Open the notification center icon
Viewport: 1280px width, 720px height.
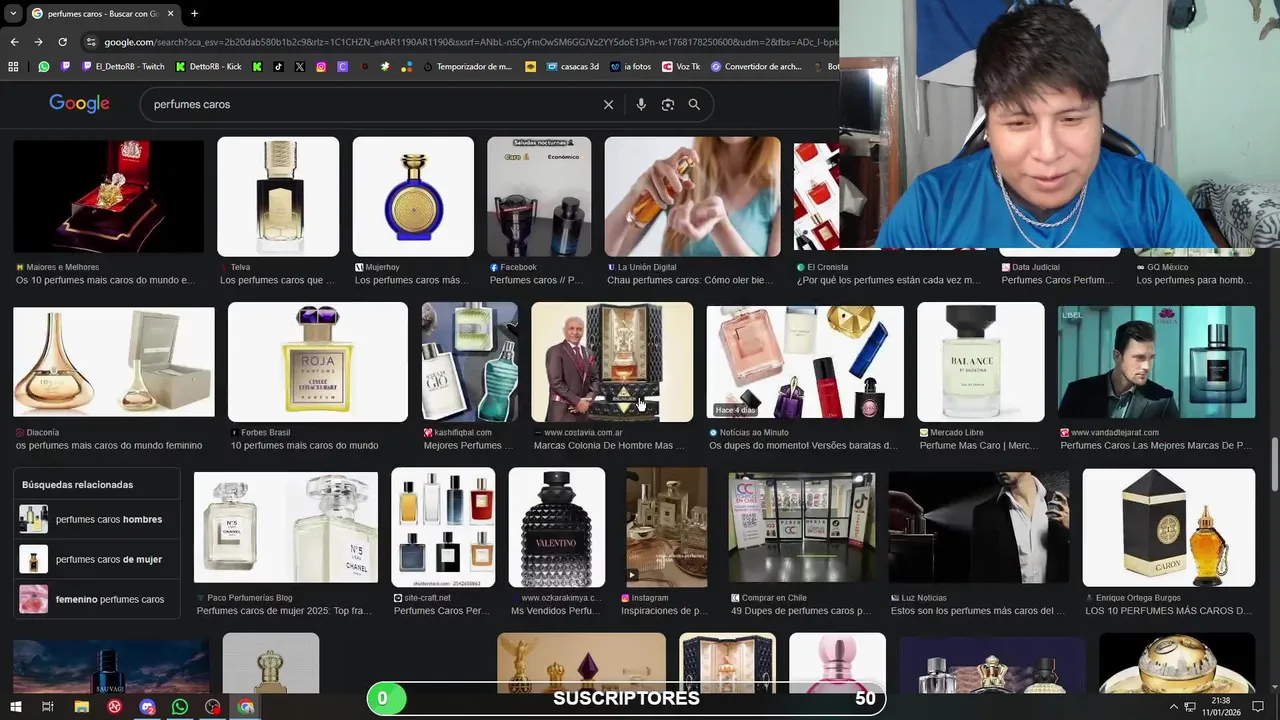coord(1259,707)
